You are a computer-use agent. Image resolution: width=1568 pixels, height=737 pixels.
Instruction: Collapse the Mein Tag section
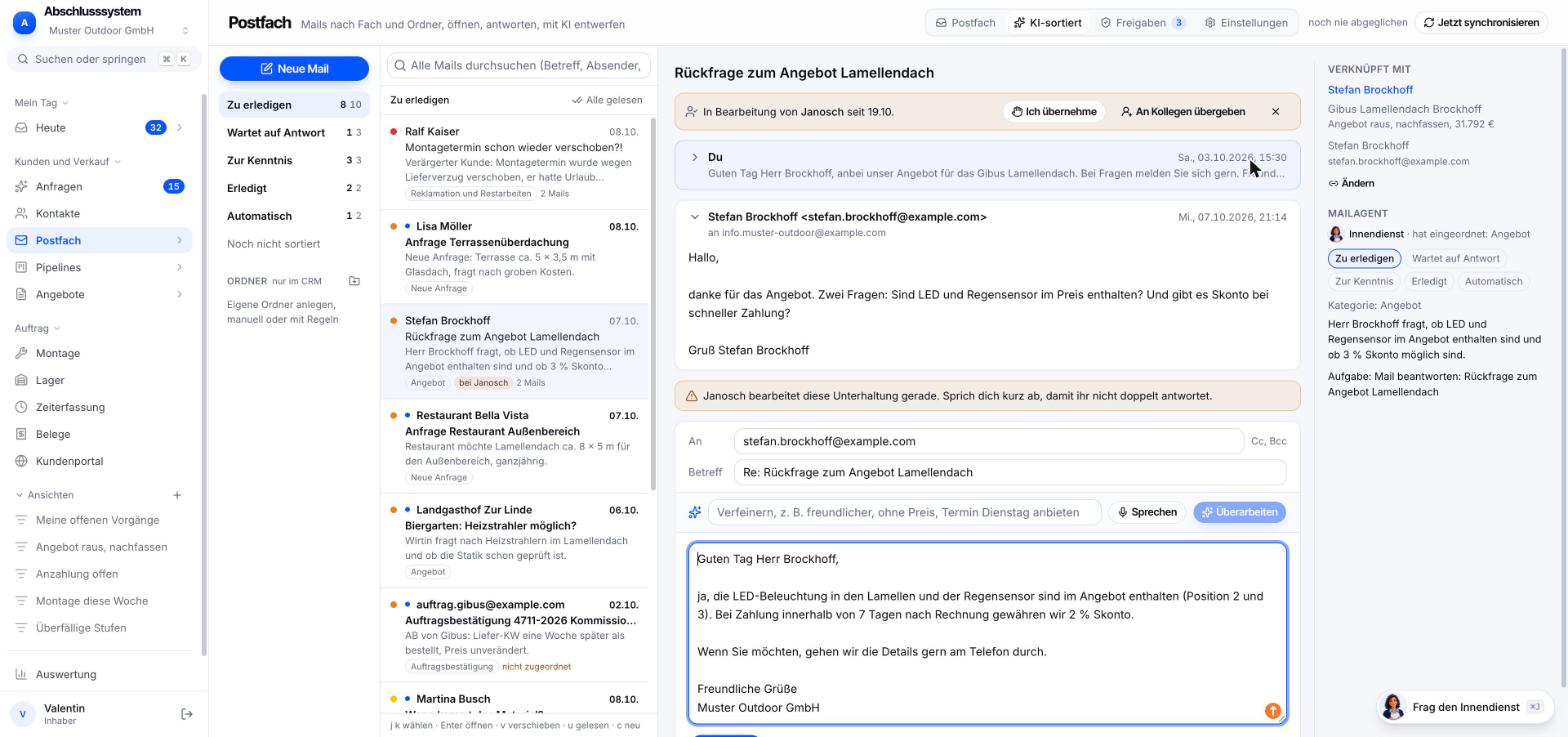click(x=41, y=102)
